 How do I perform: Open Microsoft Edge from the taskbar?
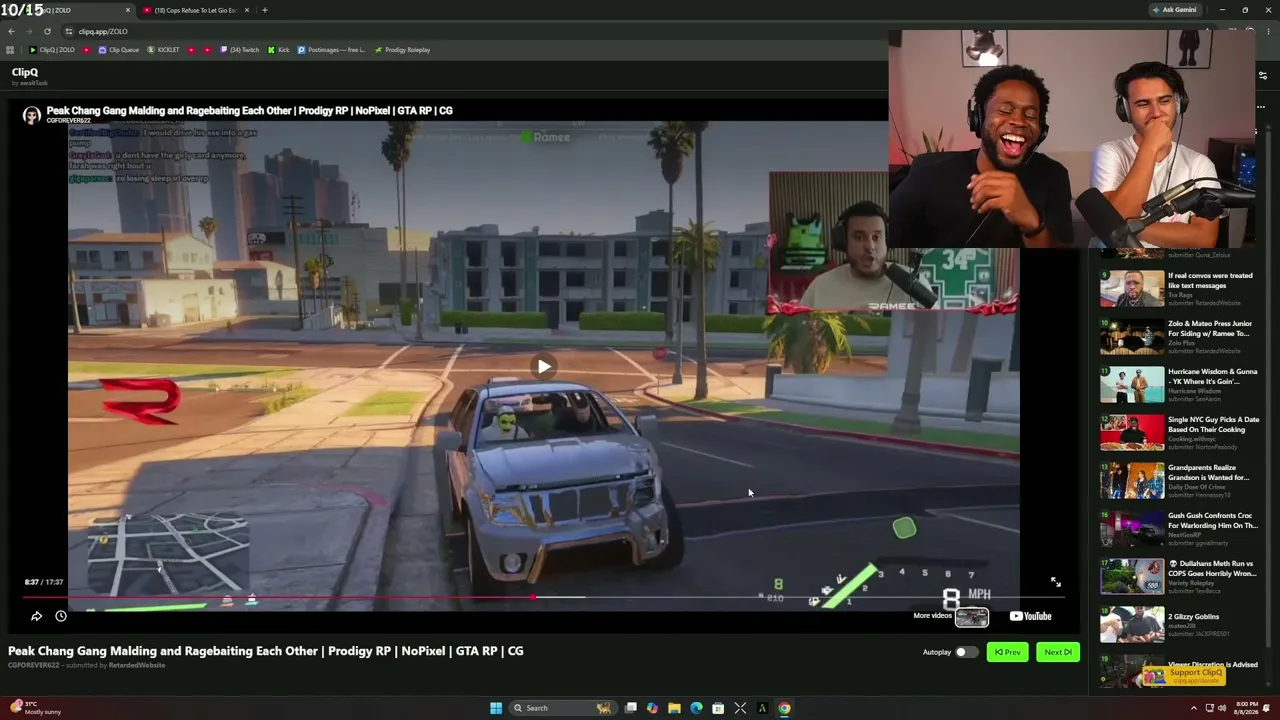[x=696, y=708]
